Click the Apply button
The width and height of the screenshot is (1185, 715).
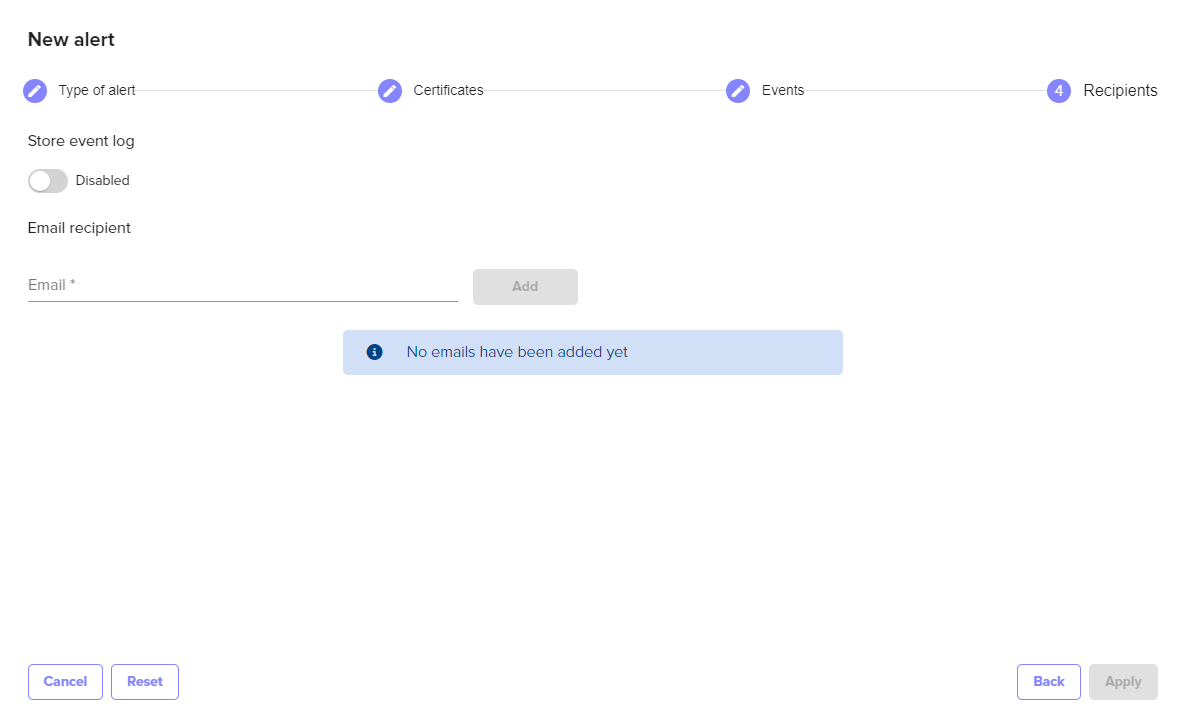(1123, 682)
